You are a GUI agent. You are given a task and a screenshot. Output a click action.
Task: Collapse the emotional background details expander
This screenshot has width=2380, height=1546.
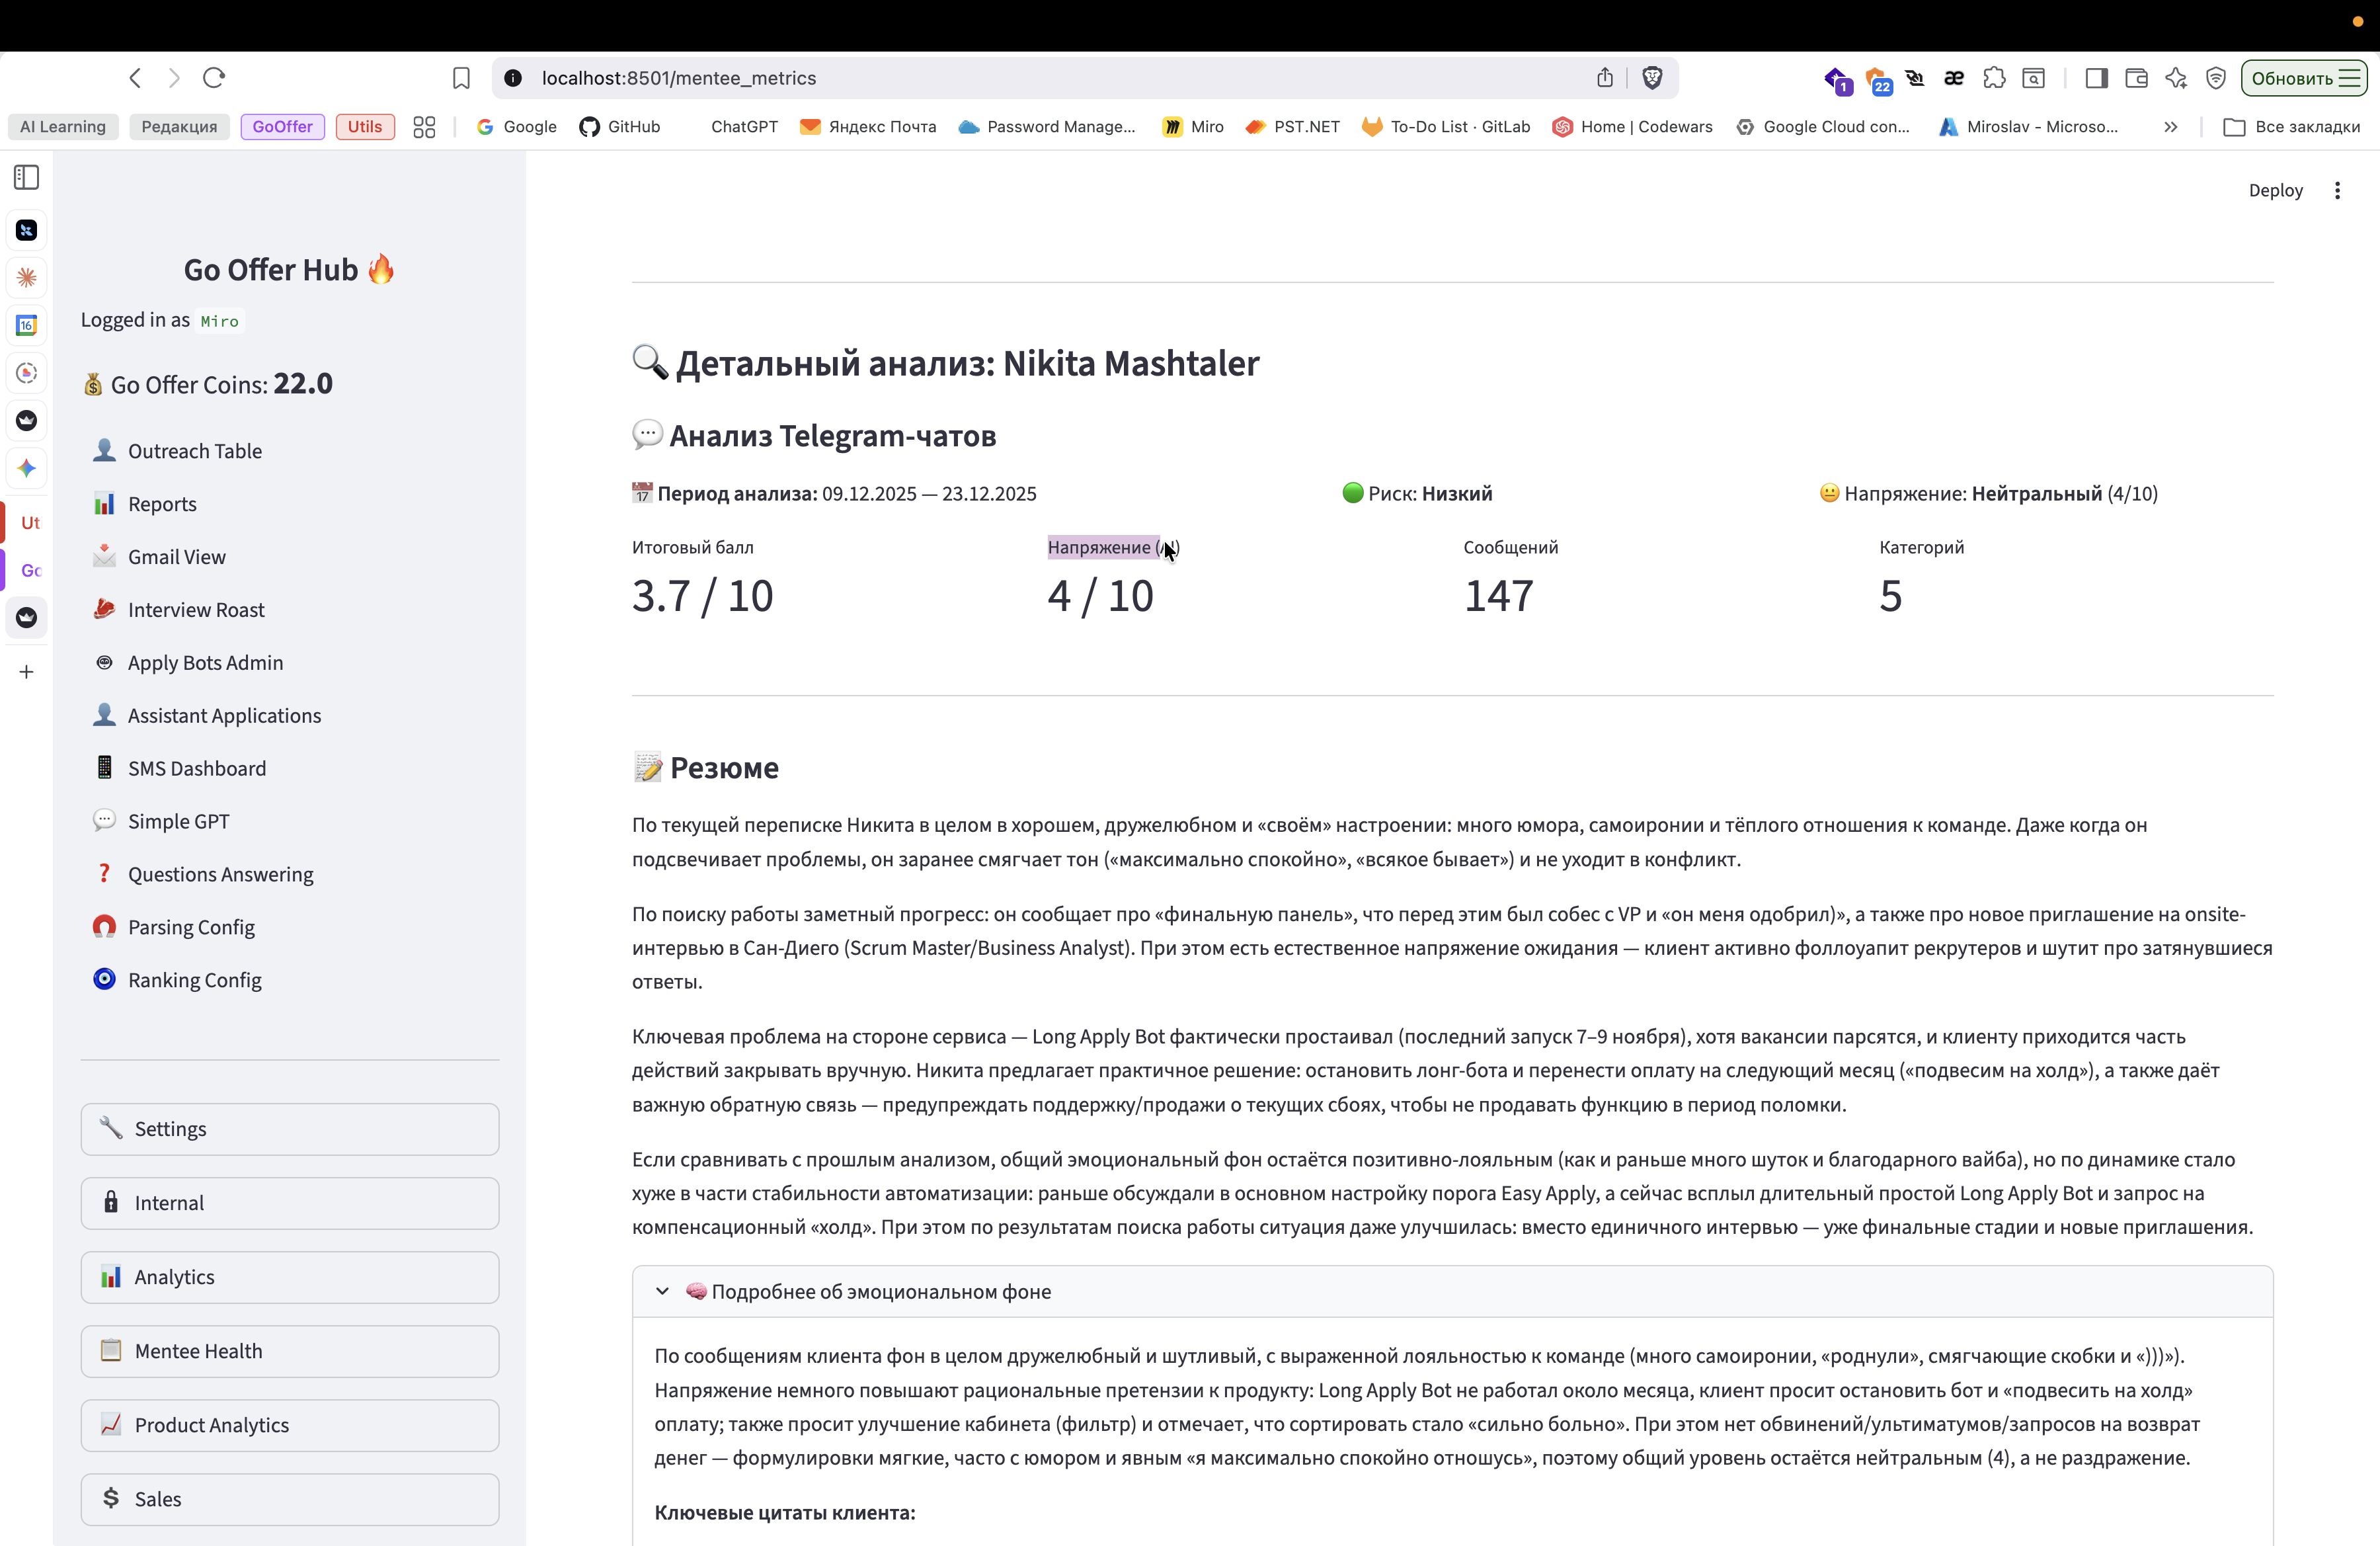tap(662, 1291)
